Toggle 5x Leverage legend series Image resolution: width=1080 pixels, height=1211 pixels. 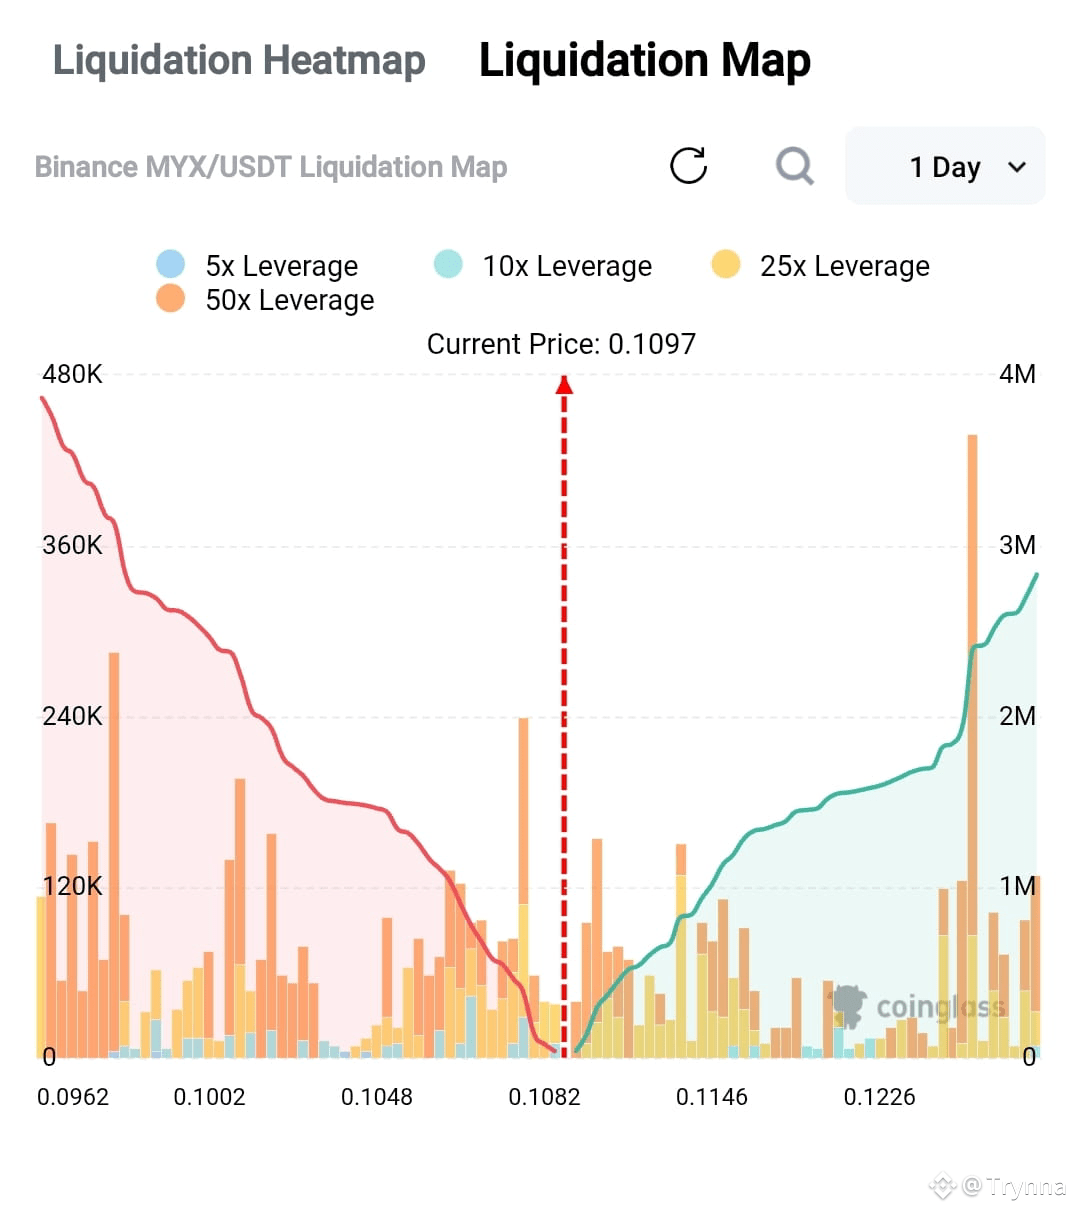[257, 266]
